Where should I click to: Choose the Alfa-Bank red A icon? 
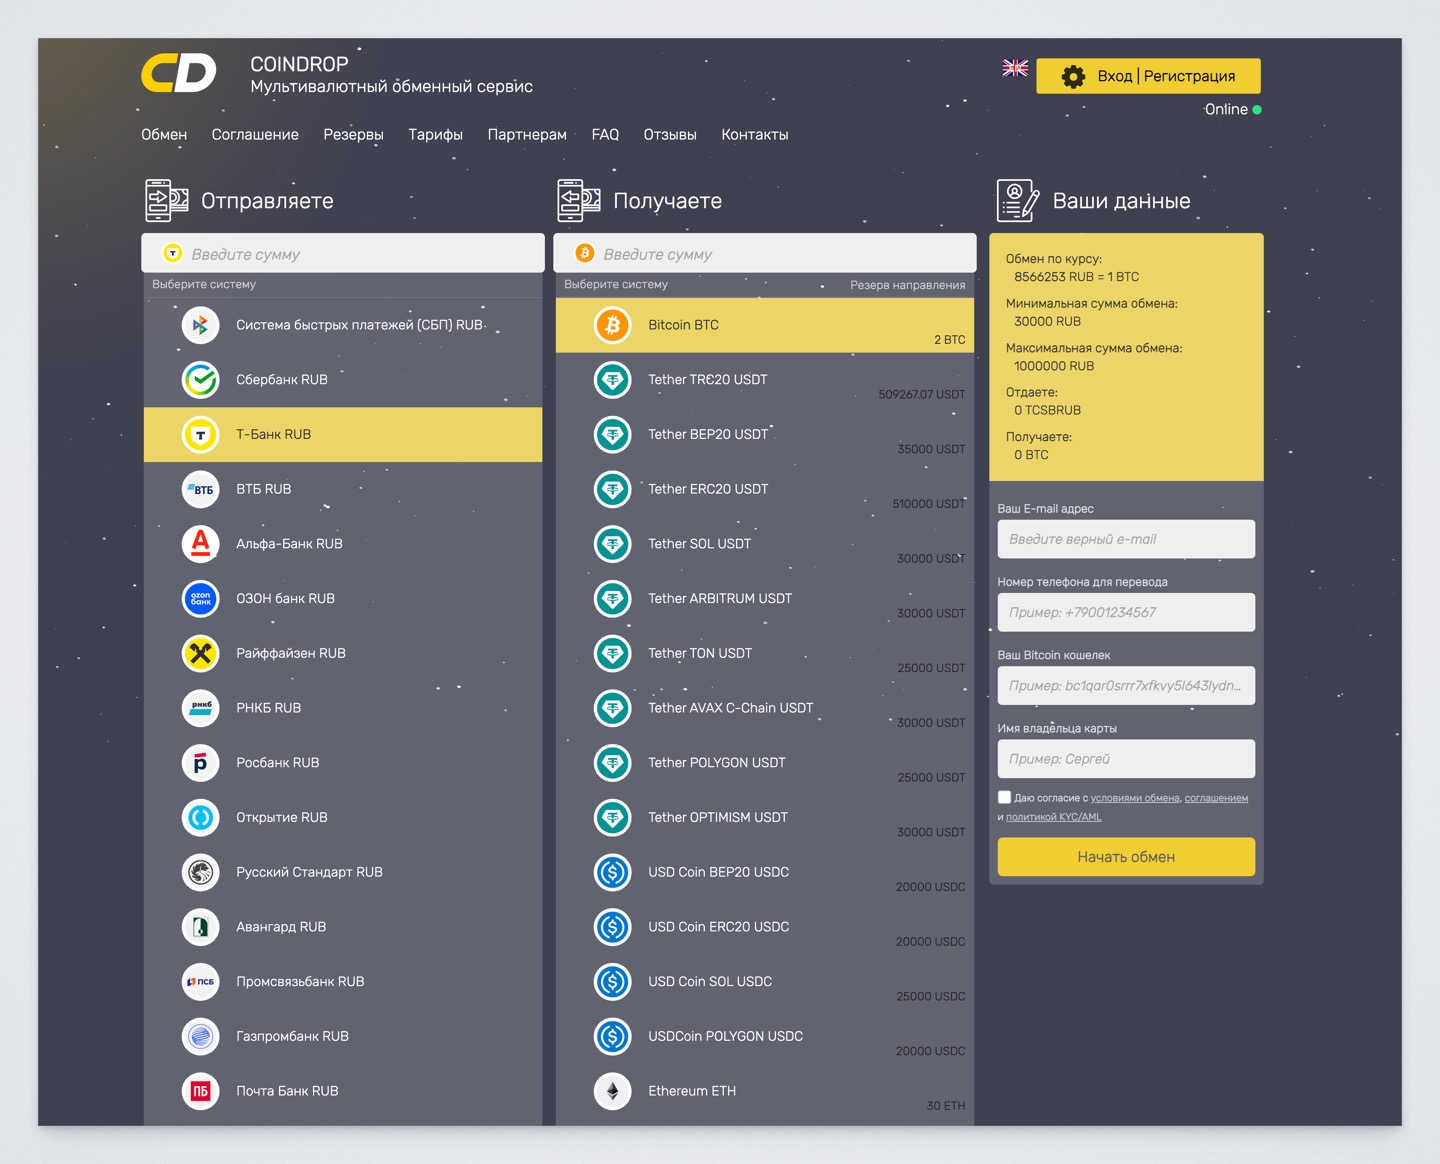(200, 544)
